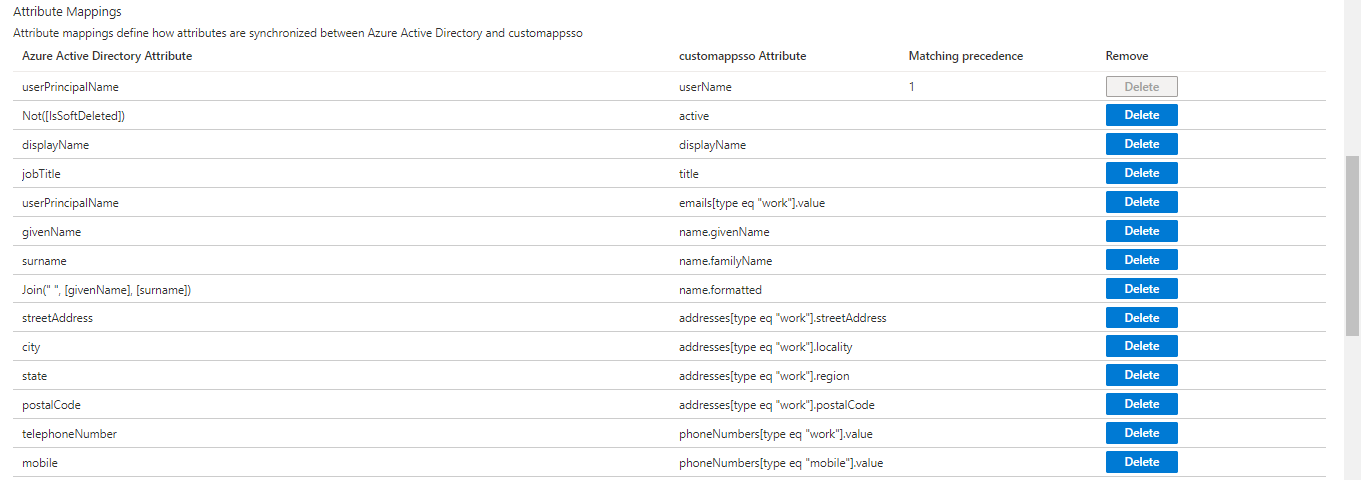
Task: Remove the Not([IsSoftDeleted]) active mapping
Action: (x=1141, y=115)
